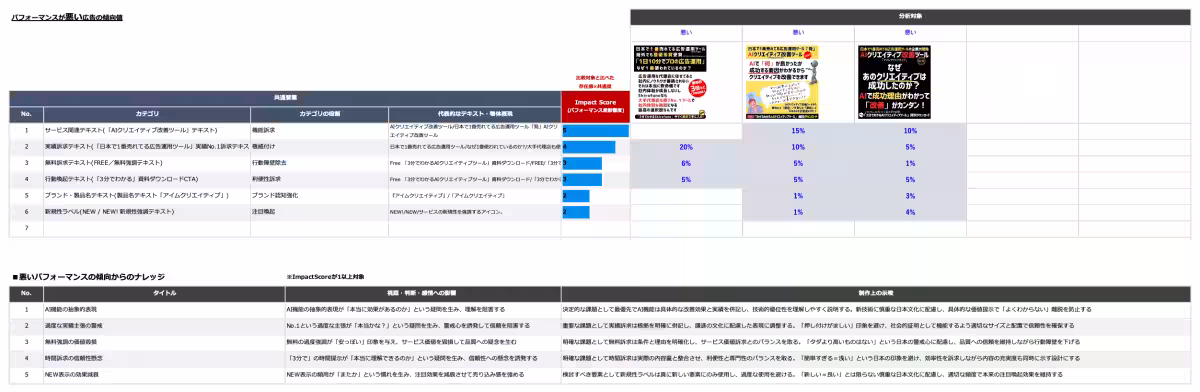1200x392 pixels.
Task: Select the 無料訴求テキスト(FREE) category cell
Action: coord(146,163)
